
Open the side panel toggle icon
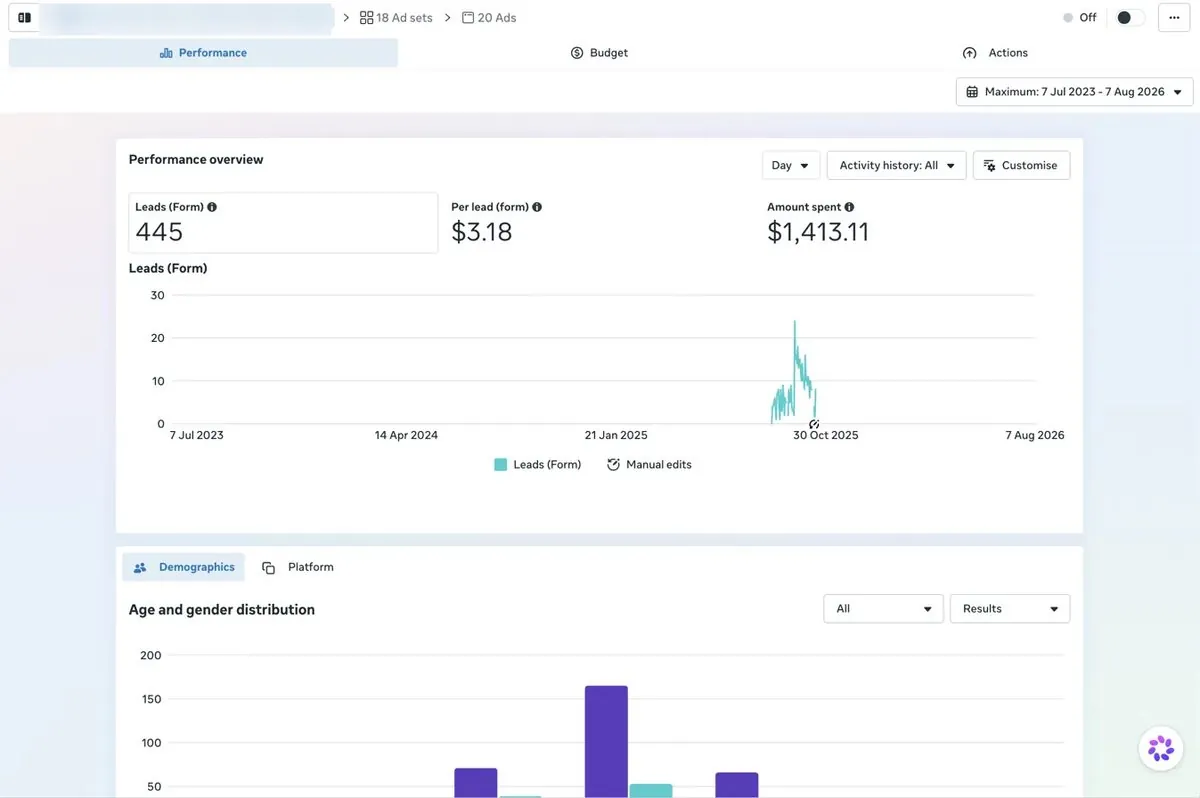tap(25, 18)
